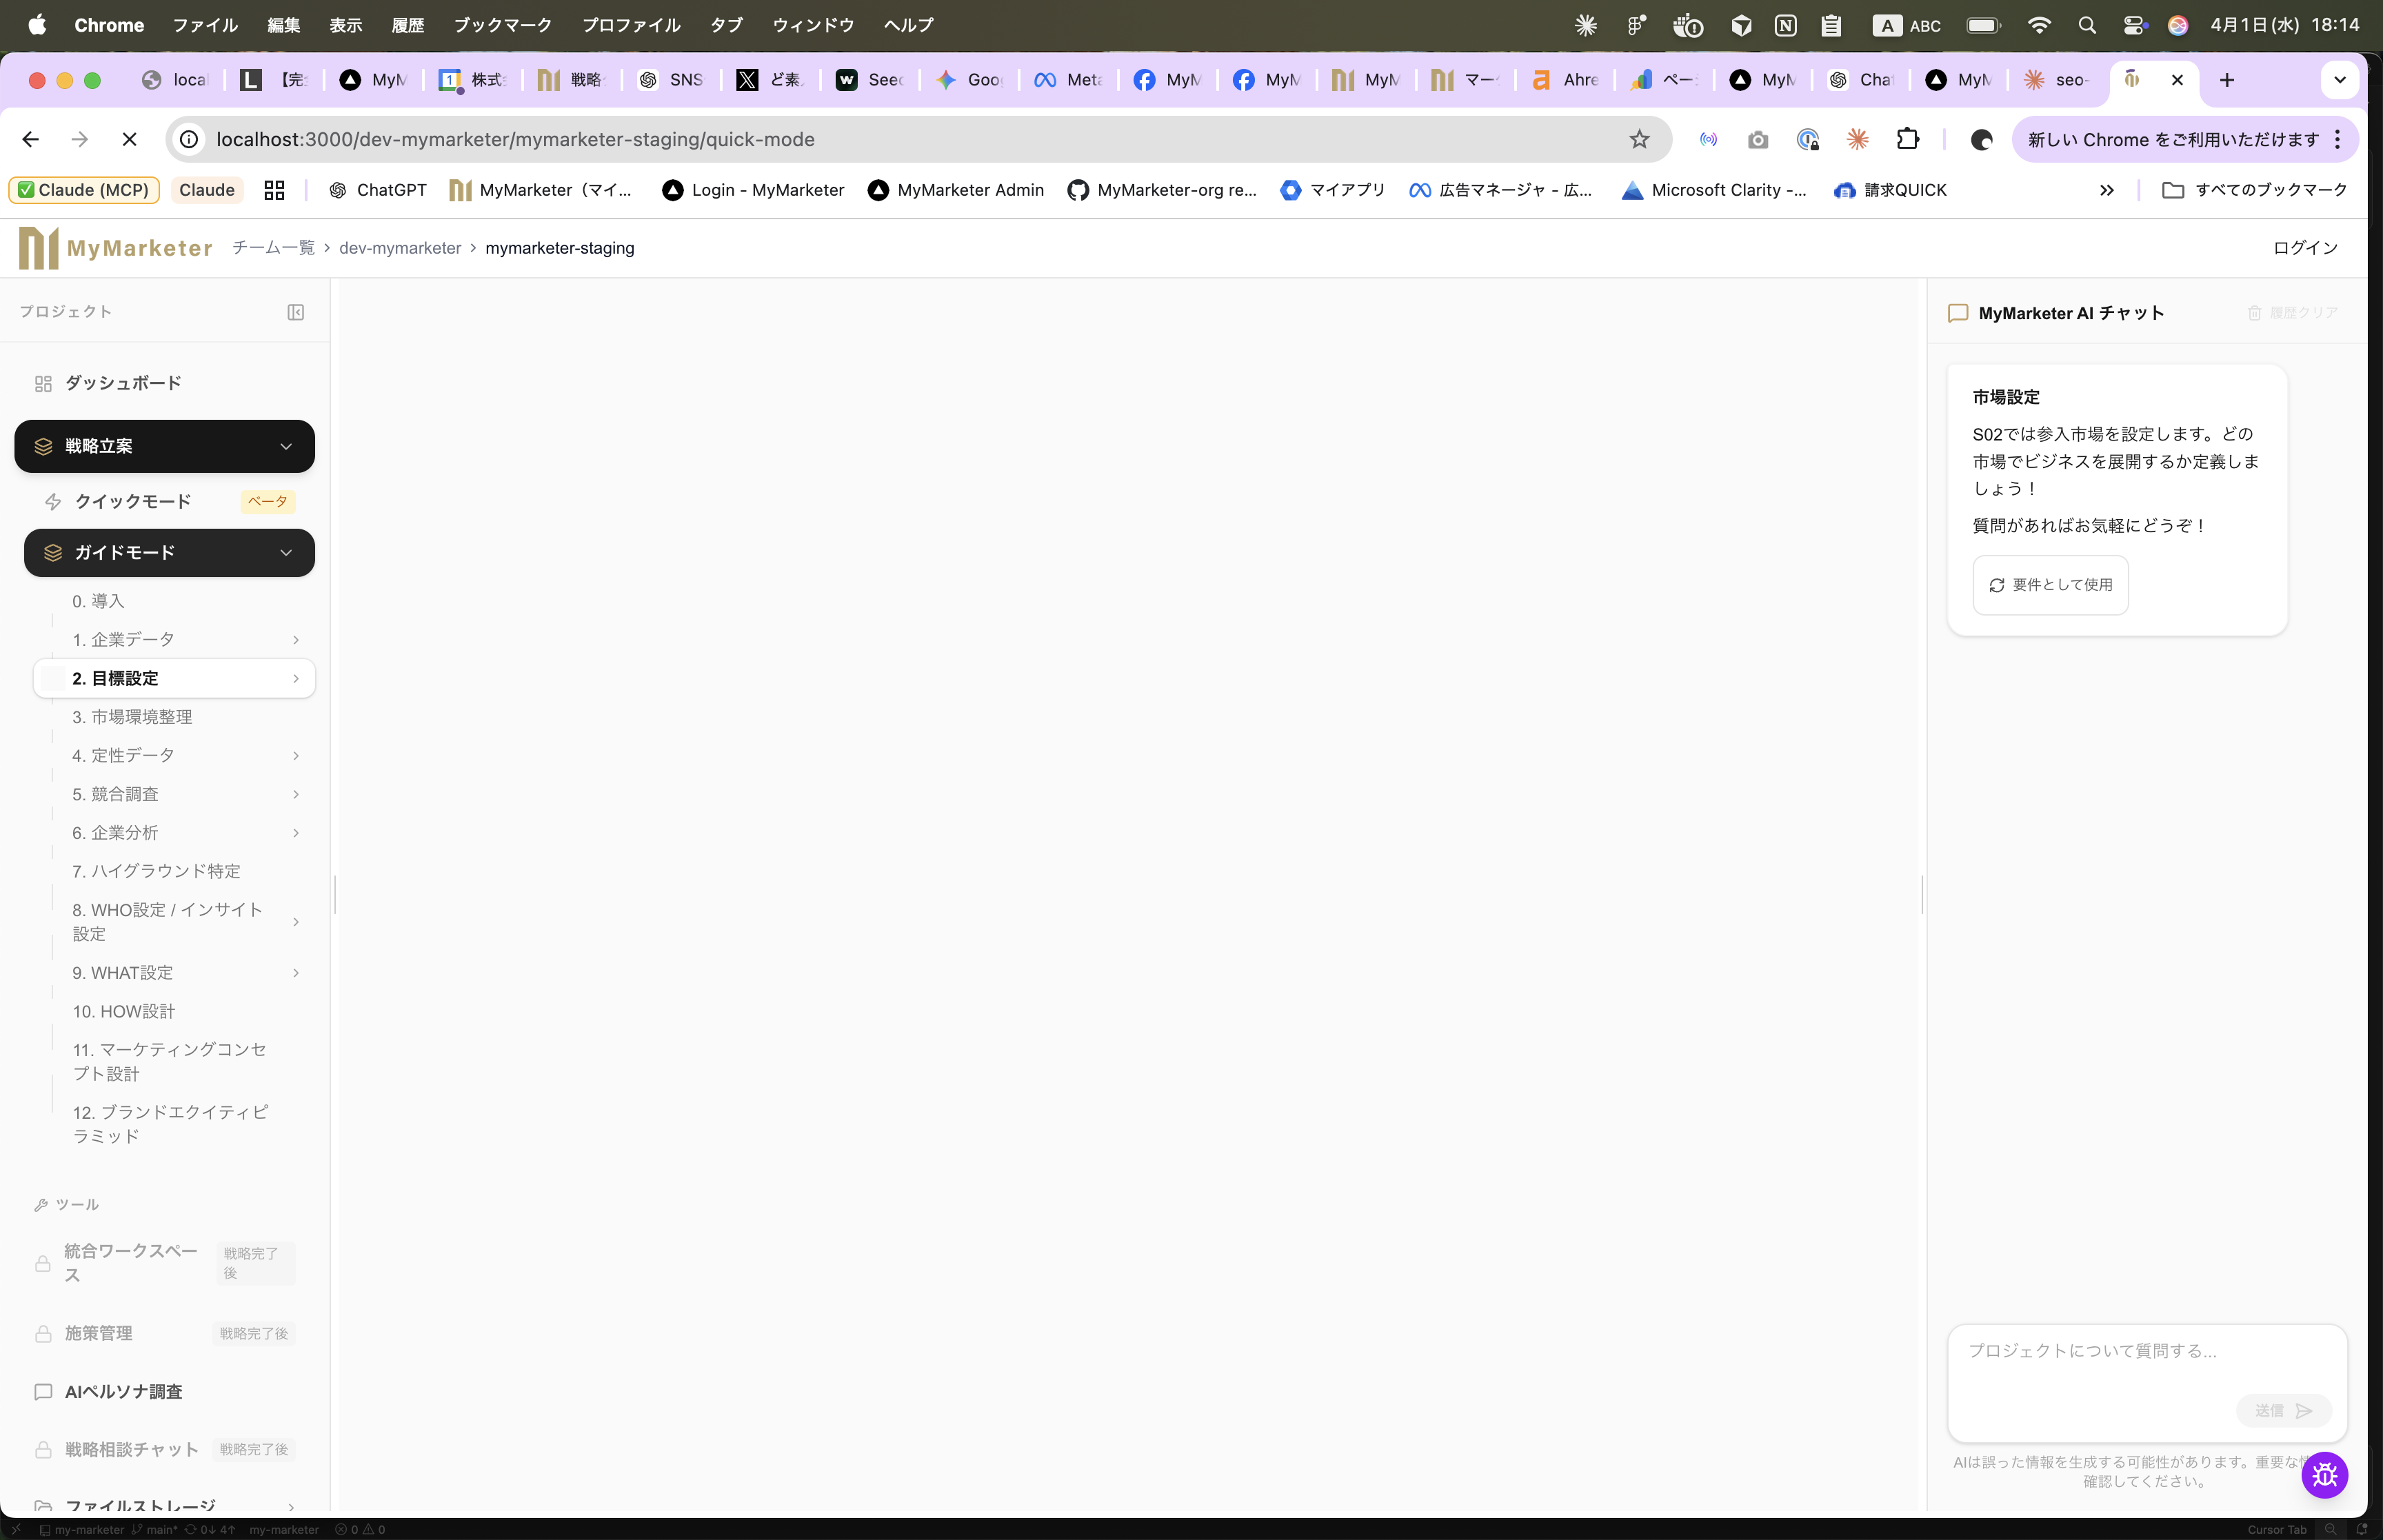Viewport: 2383px width, 1540px height.
Task: Click the site information icon in address bar
Action: coord(189,139)
